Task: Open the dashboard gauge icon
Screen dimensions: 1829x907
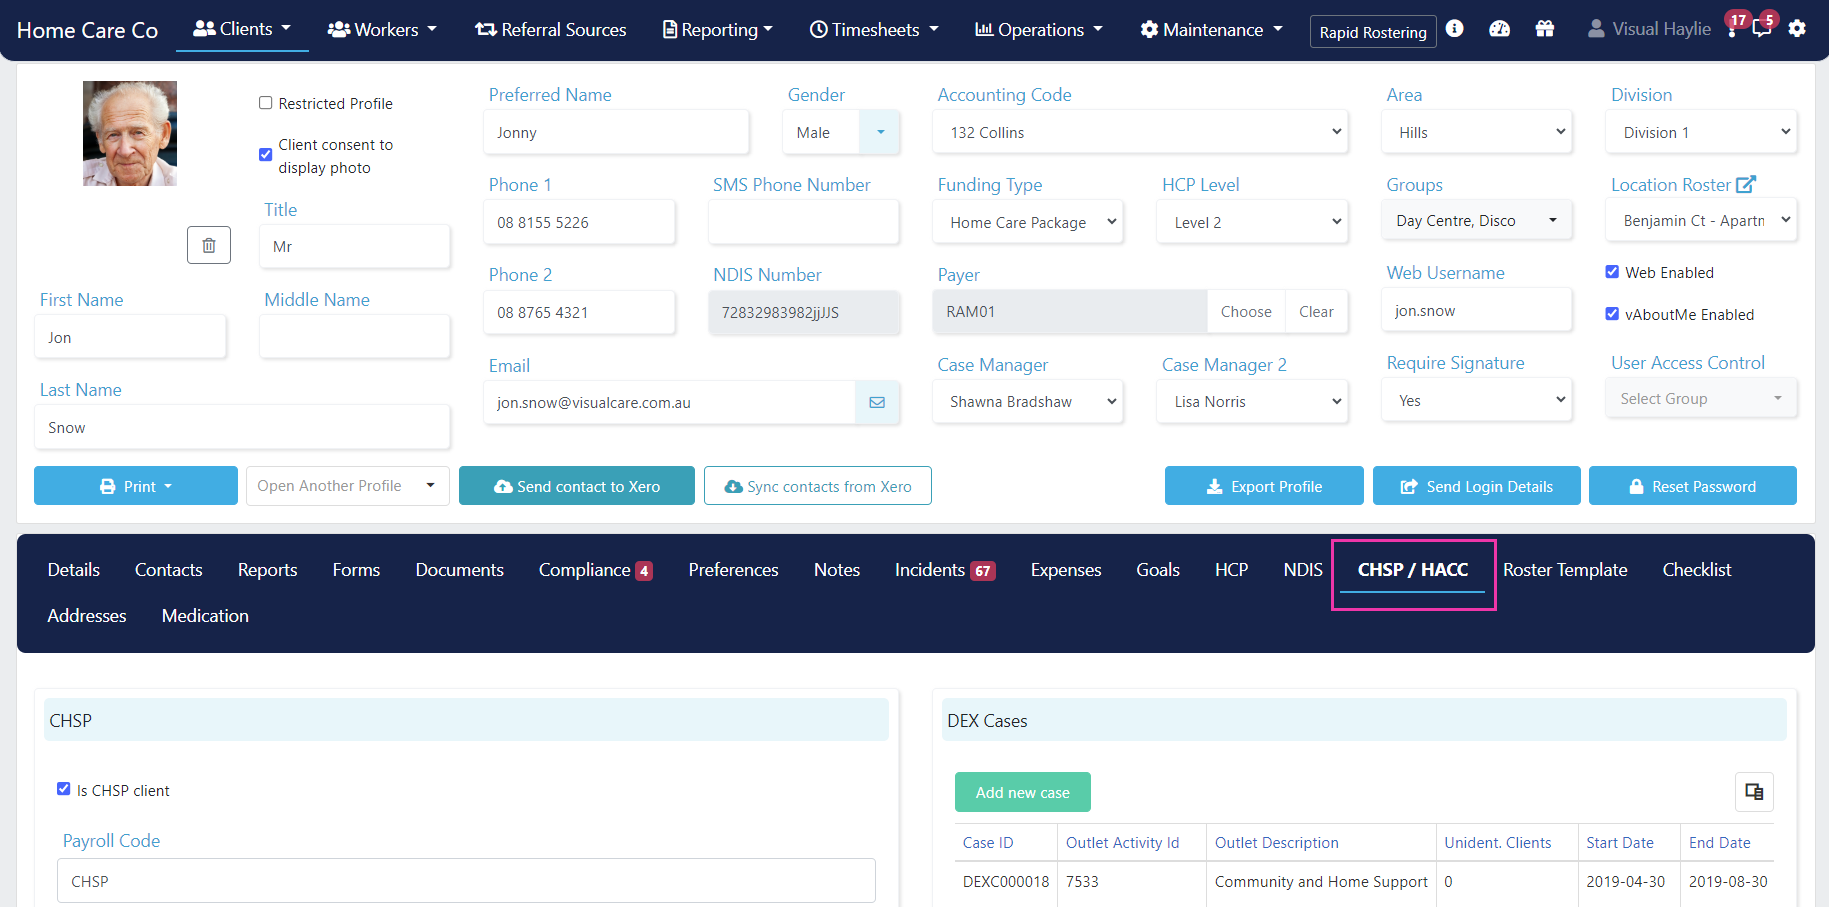Action: point(1499,29)
